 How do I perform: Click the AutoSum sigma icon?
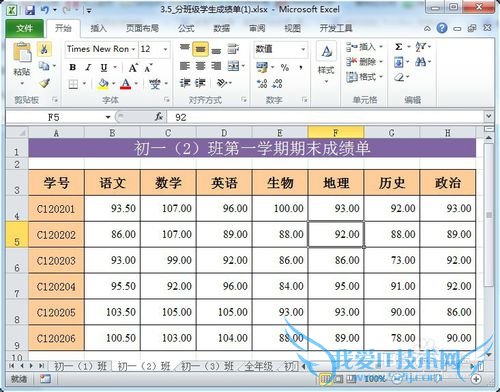pyautogui.click(x=398, y=47)
